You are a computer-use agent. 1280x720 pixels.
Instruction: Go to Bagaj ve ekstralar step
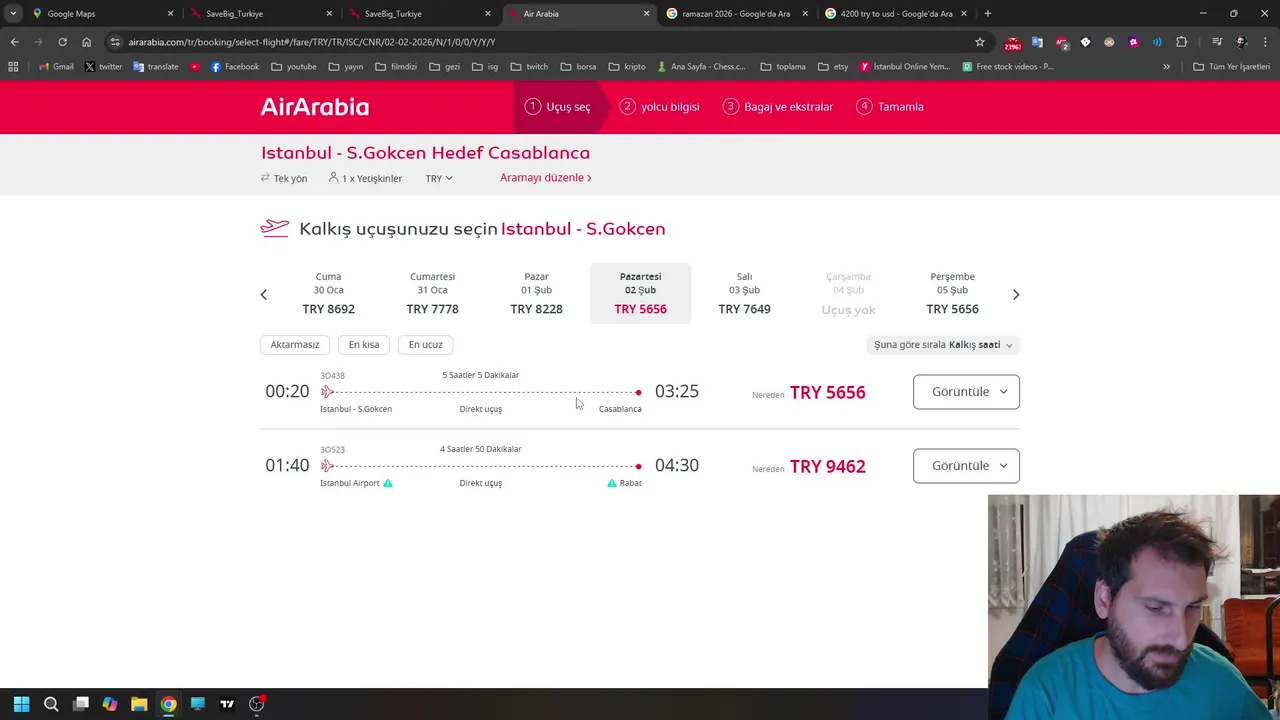(778, 107)
